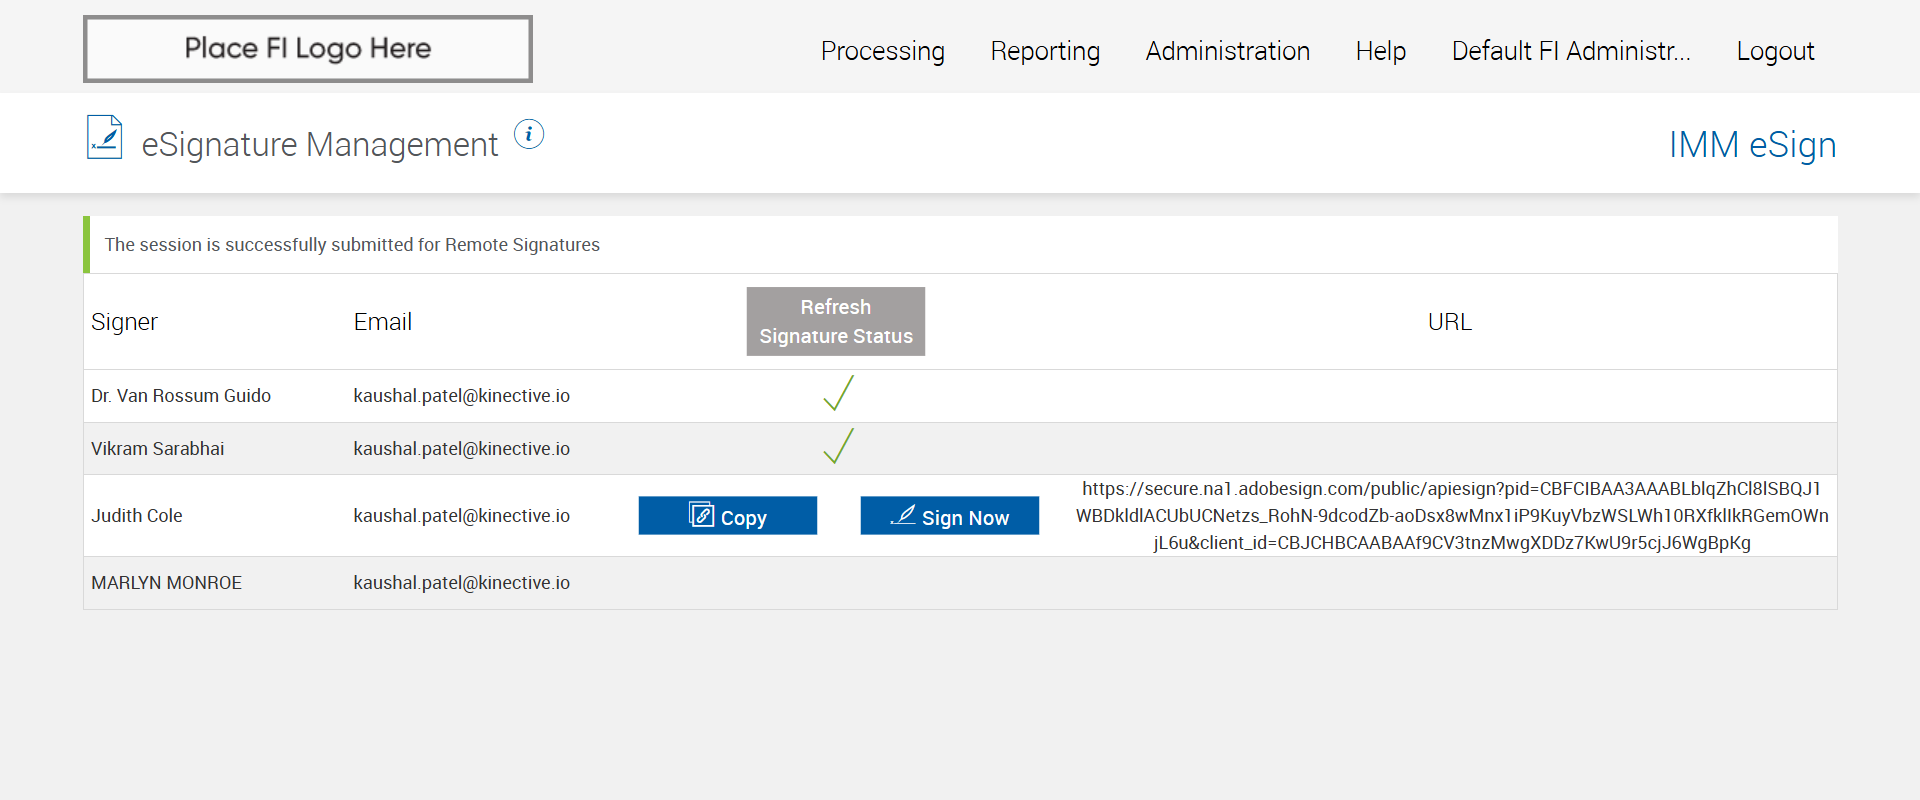Open the info icon beside eSignature Management
1920x800 pixels.
(529, 134)
